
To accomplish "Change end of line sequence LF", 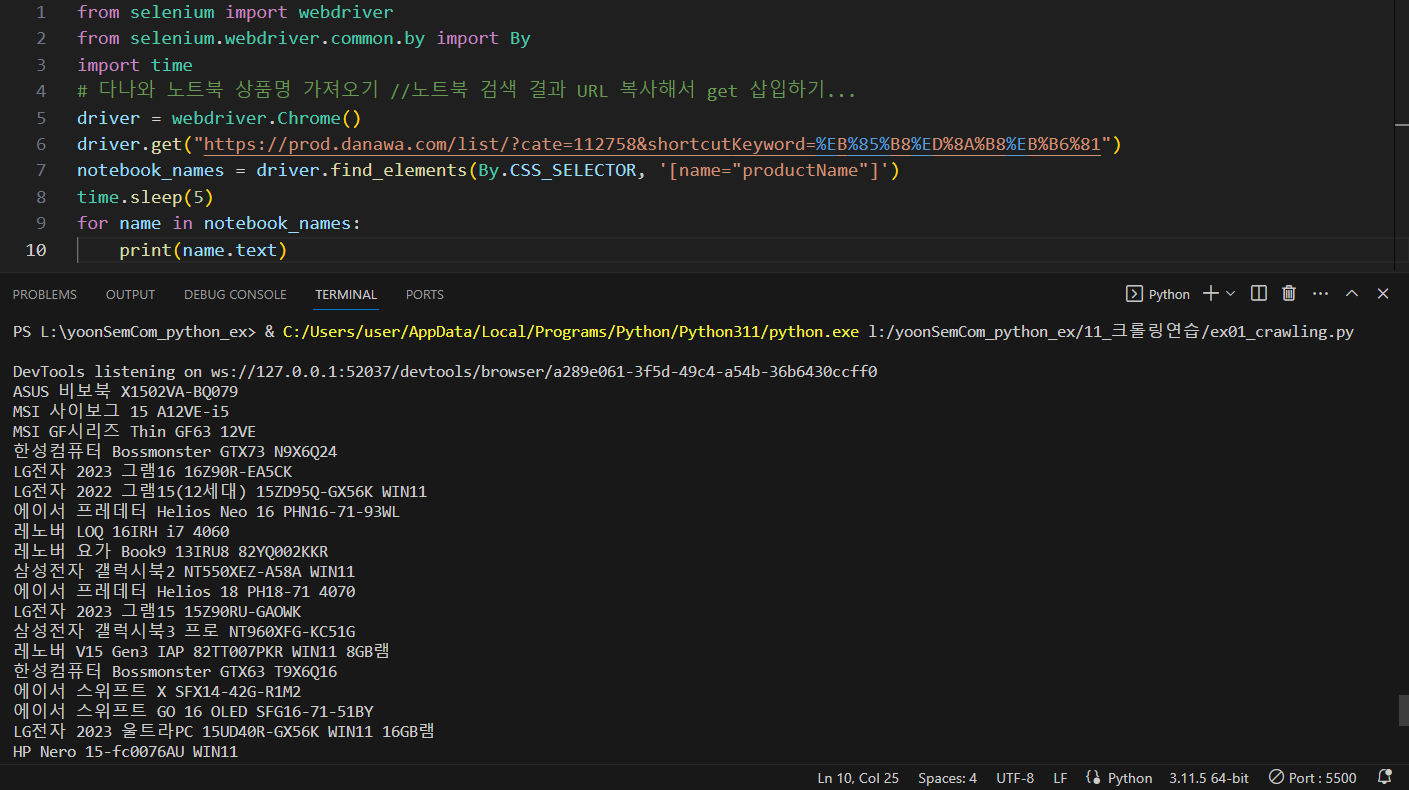I will [1060, 778].
